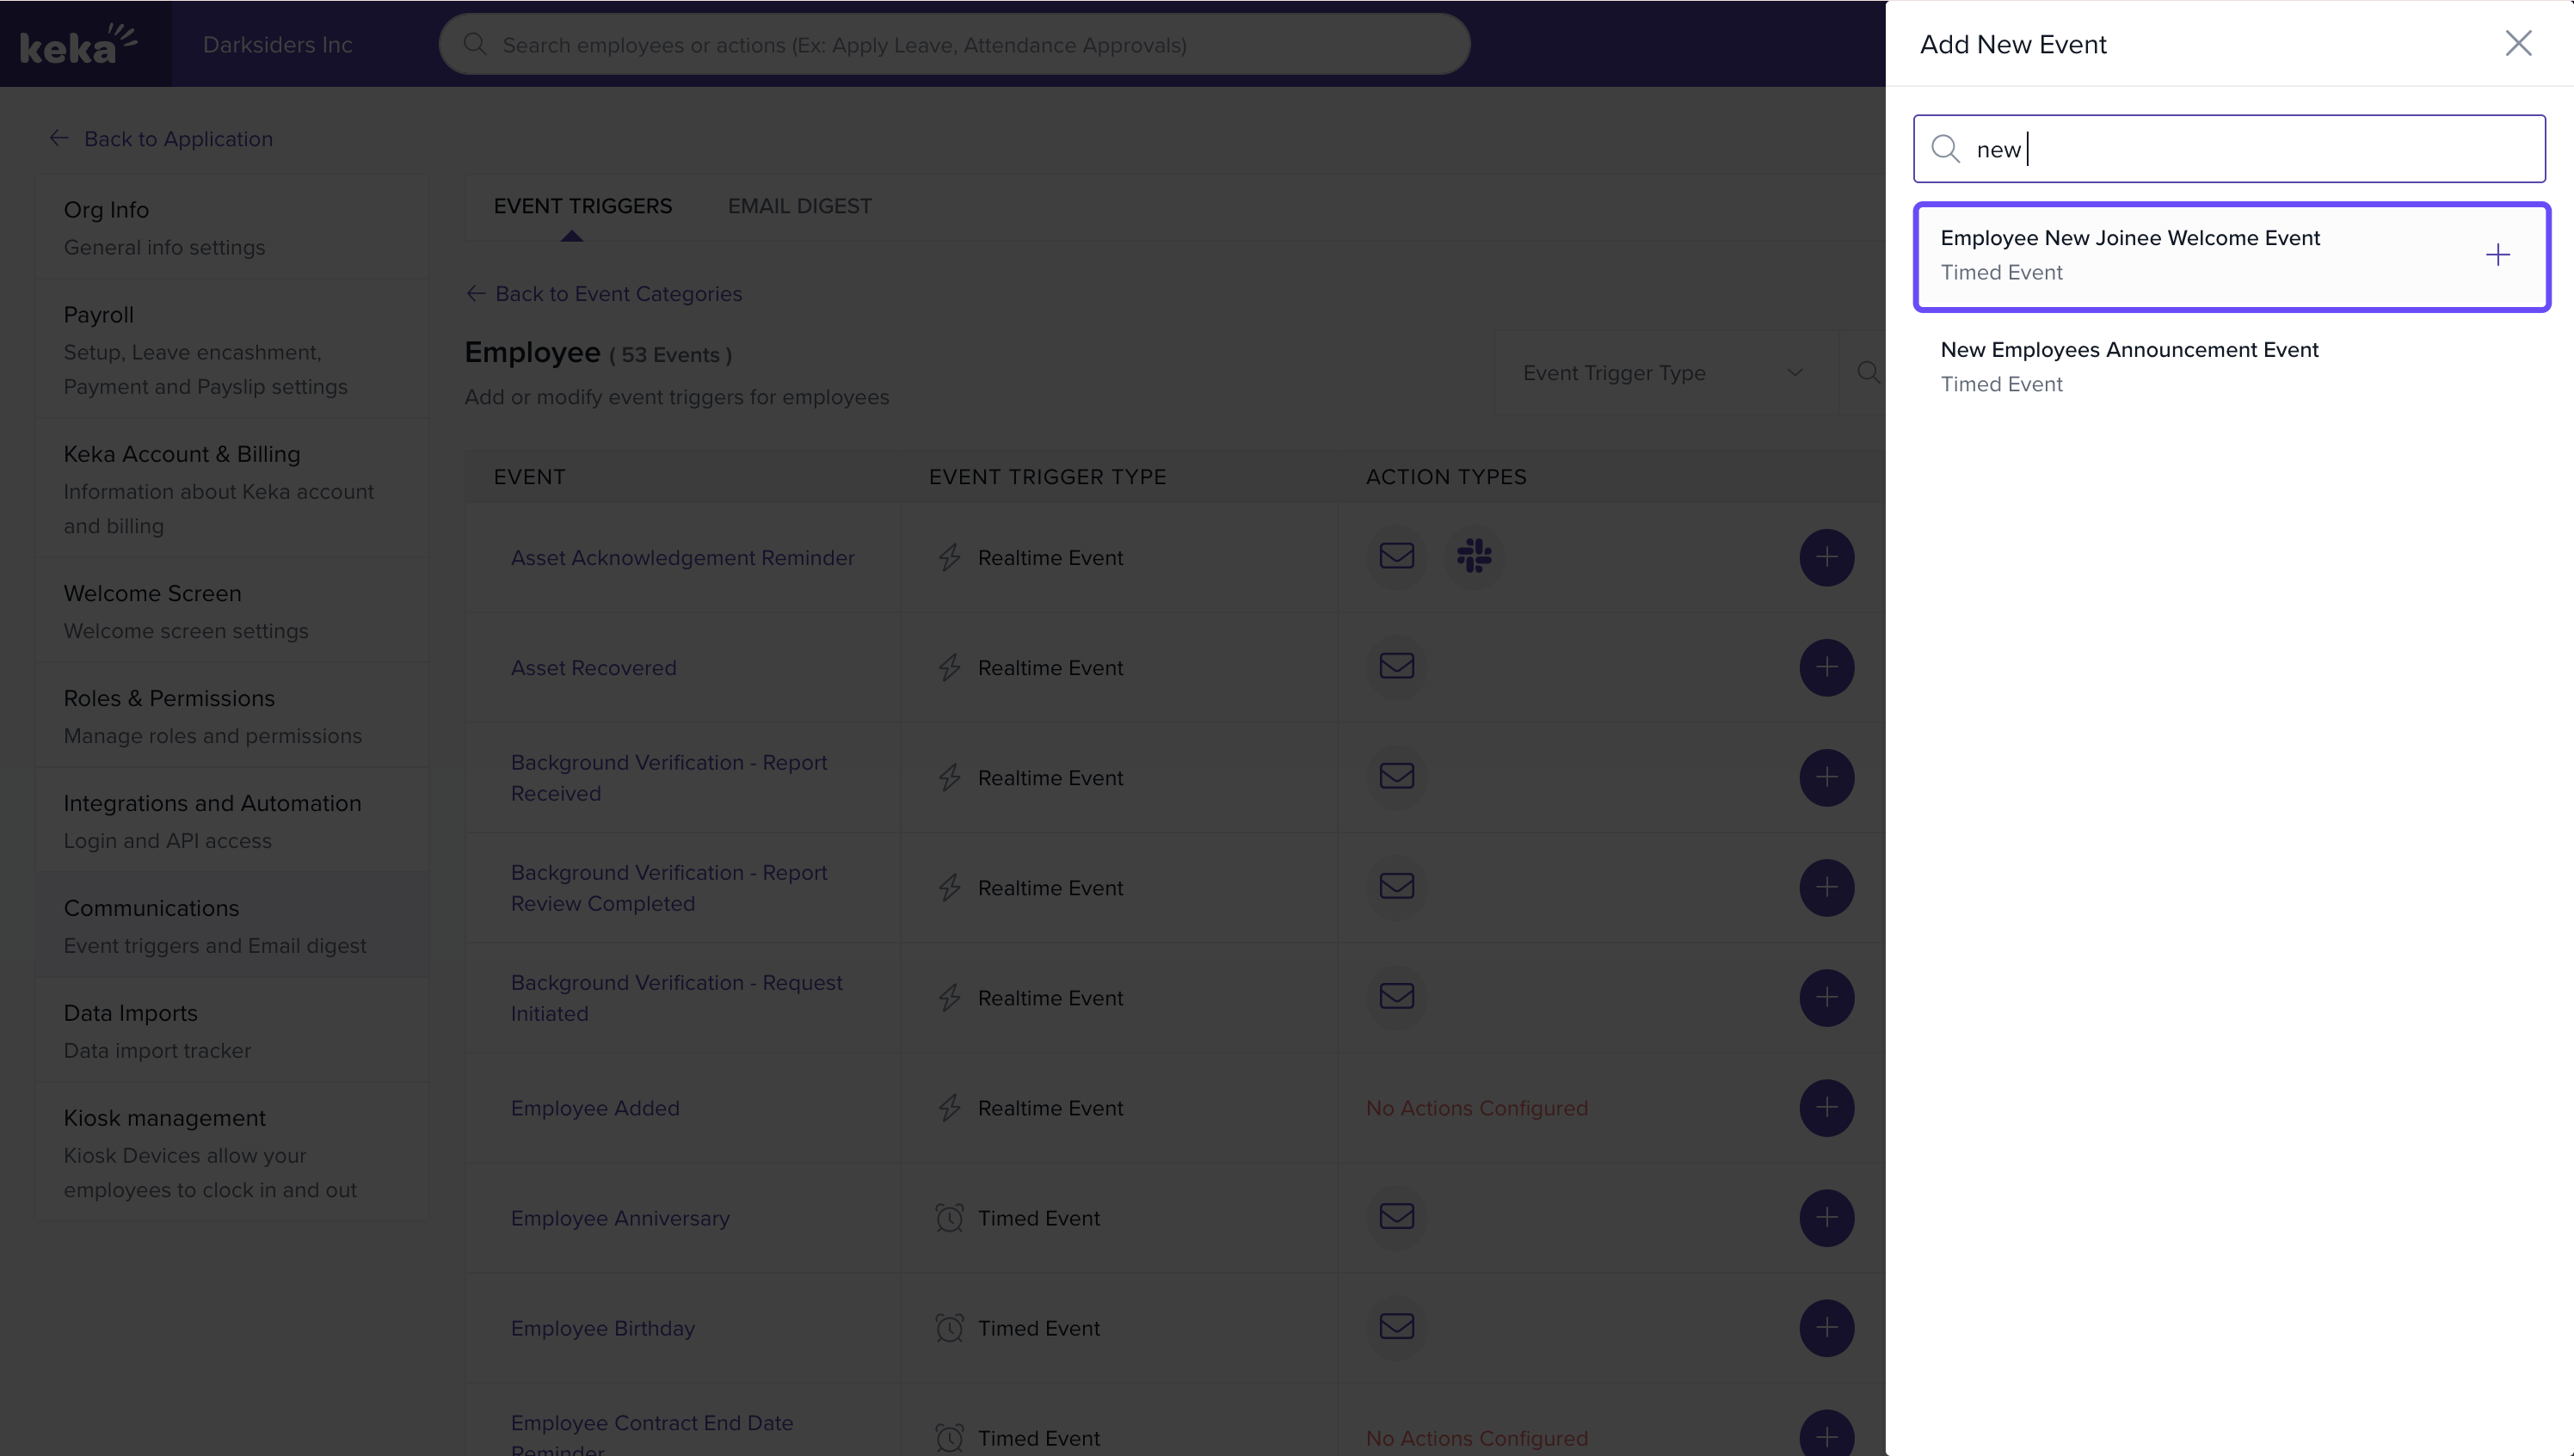Select the Event Triggers tab
This screenshot has height=1456, width=2574.
582,206
